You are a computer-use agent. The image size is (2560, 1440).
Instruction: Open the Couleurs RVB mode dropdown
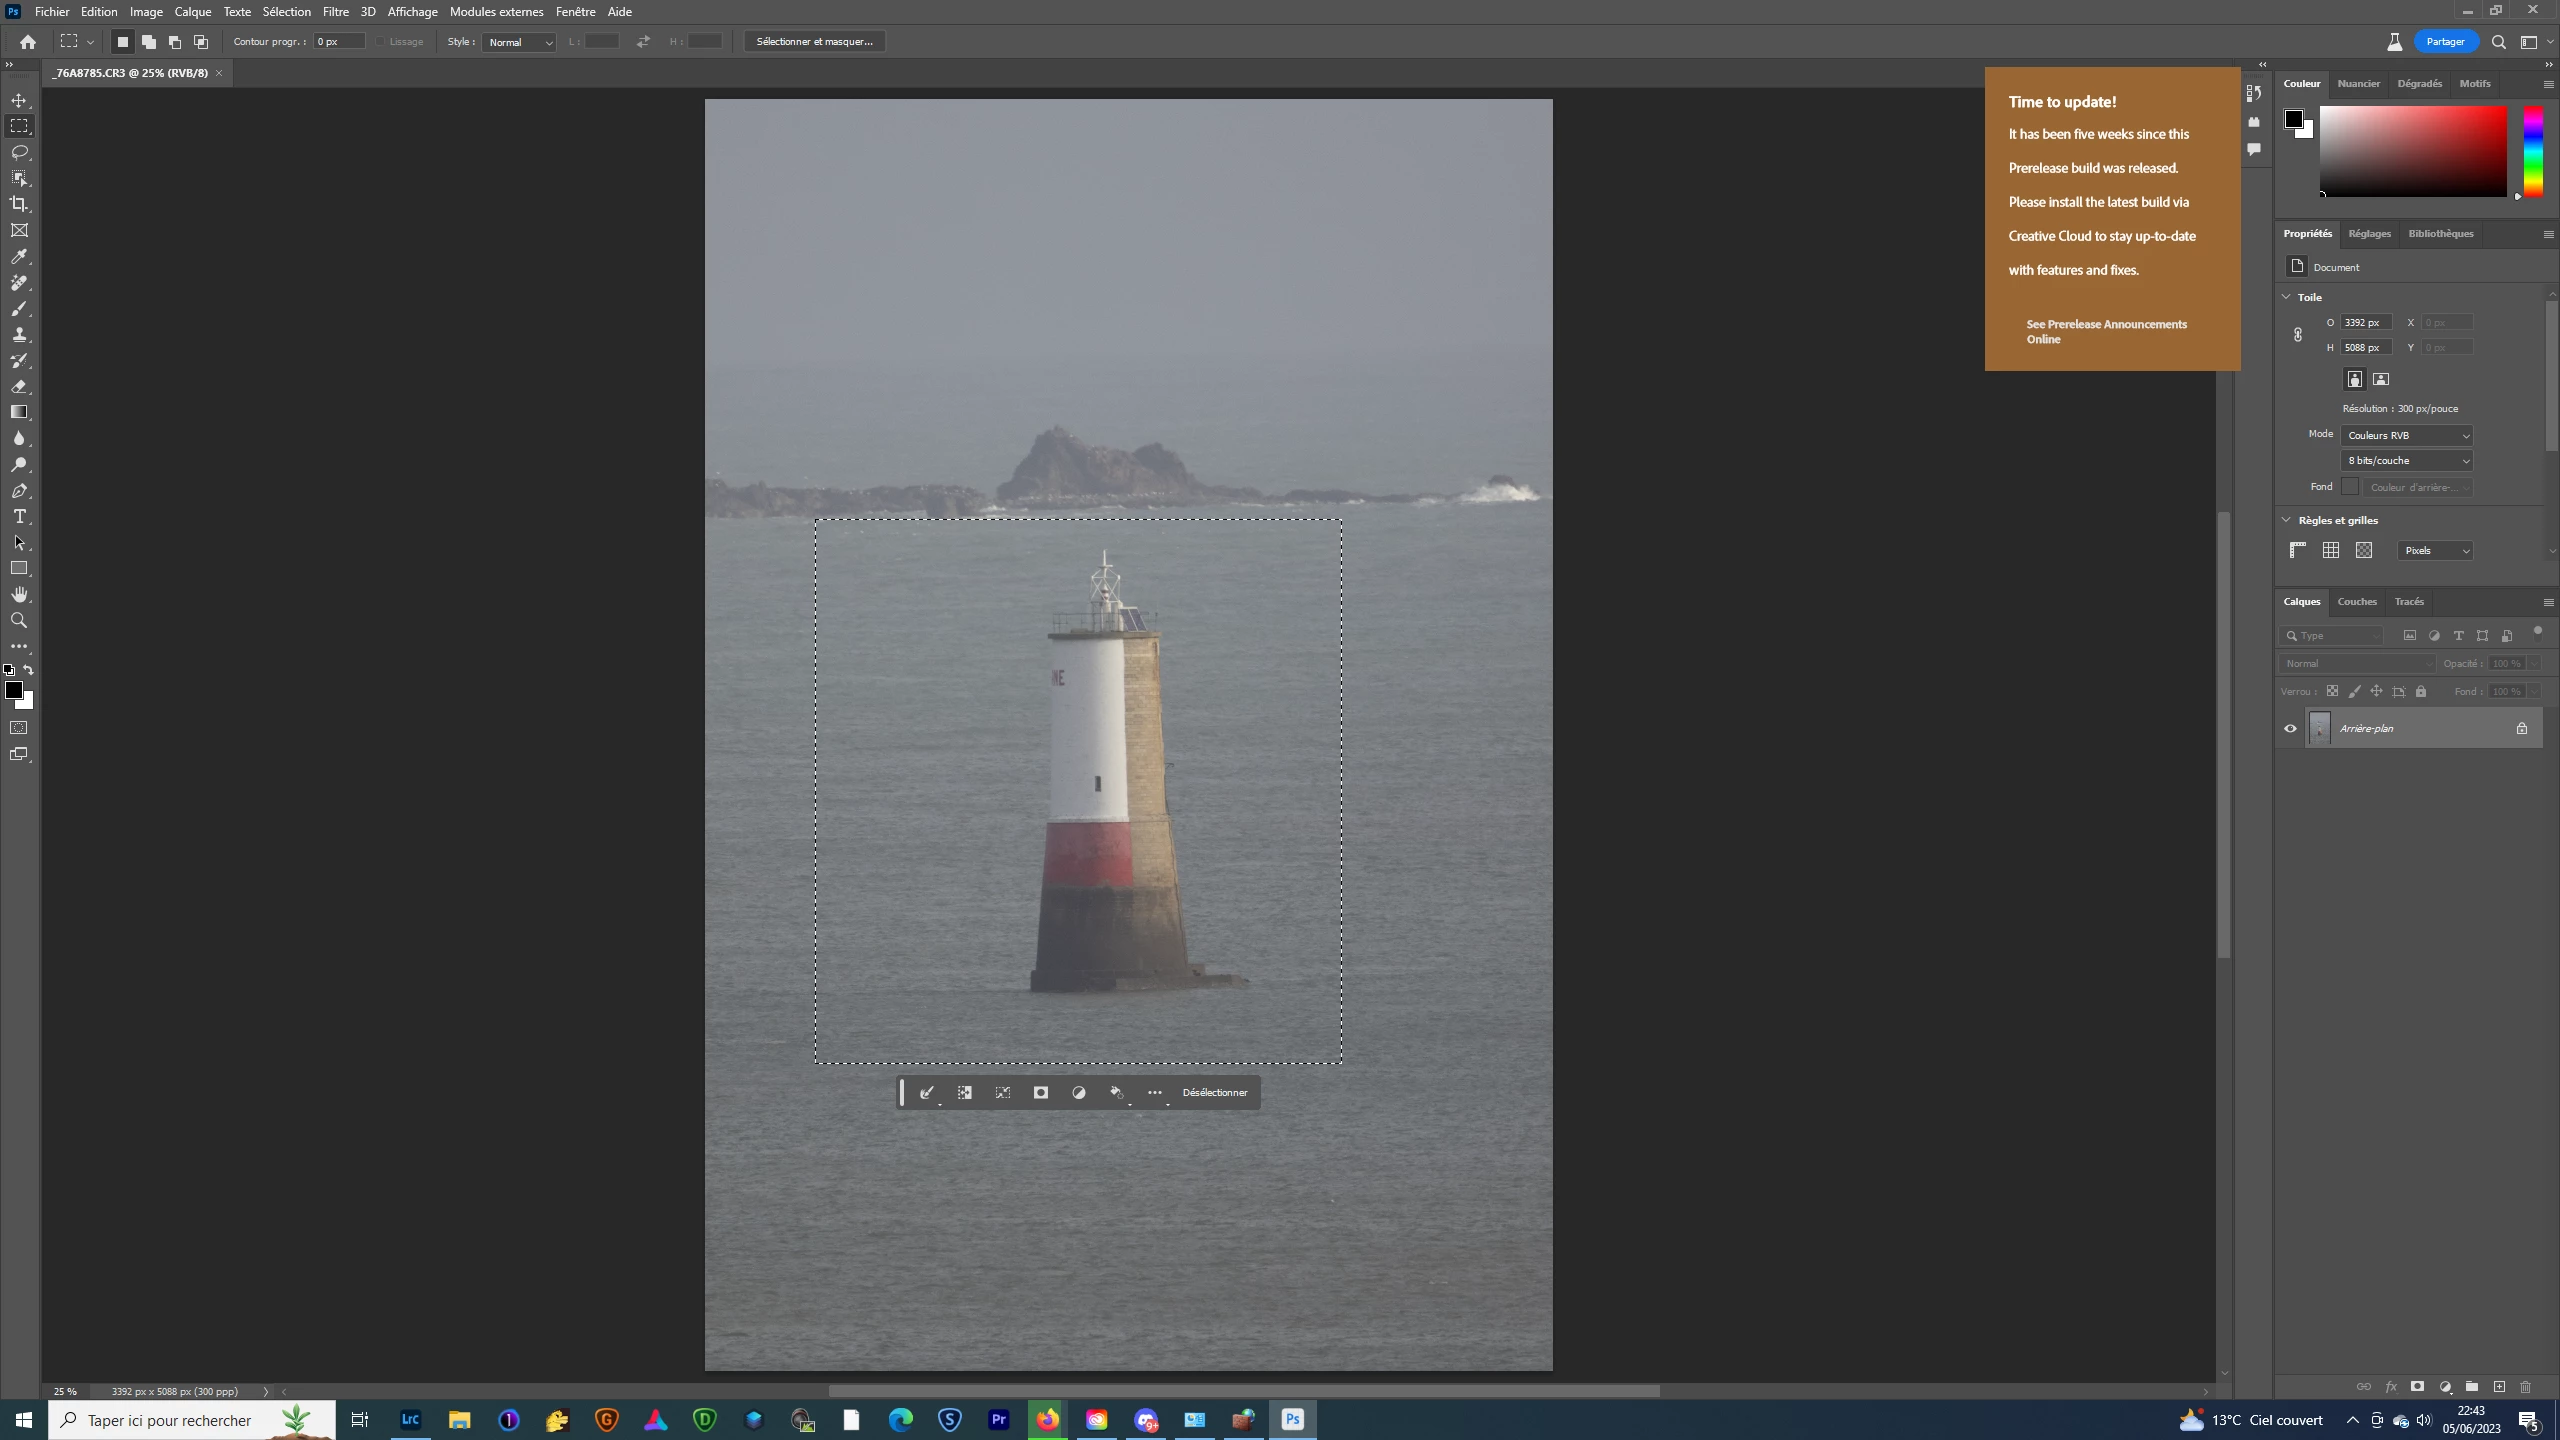2406,435
